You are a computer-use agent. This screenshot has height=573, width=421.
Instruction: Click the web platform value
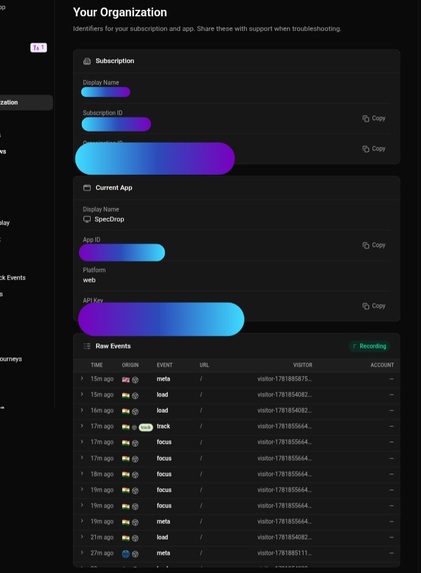coord(89,280)
